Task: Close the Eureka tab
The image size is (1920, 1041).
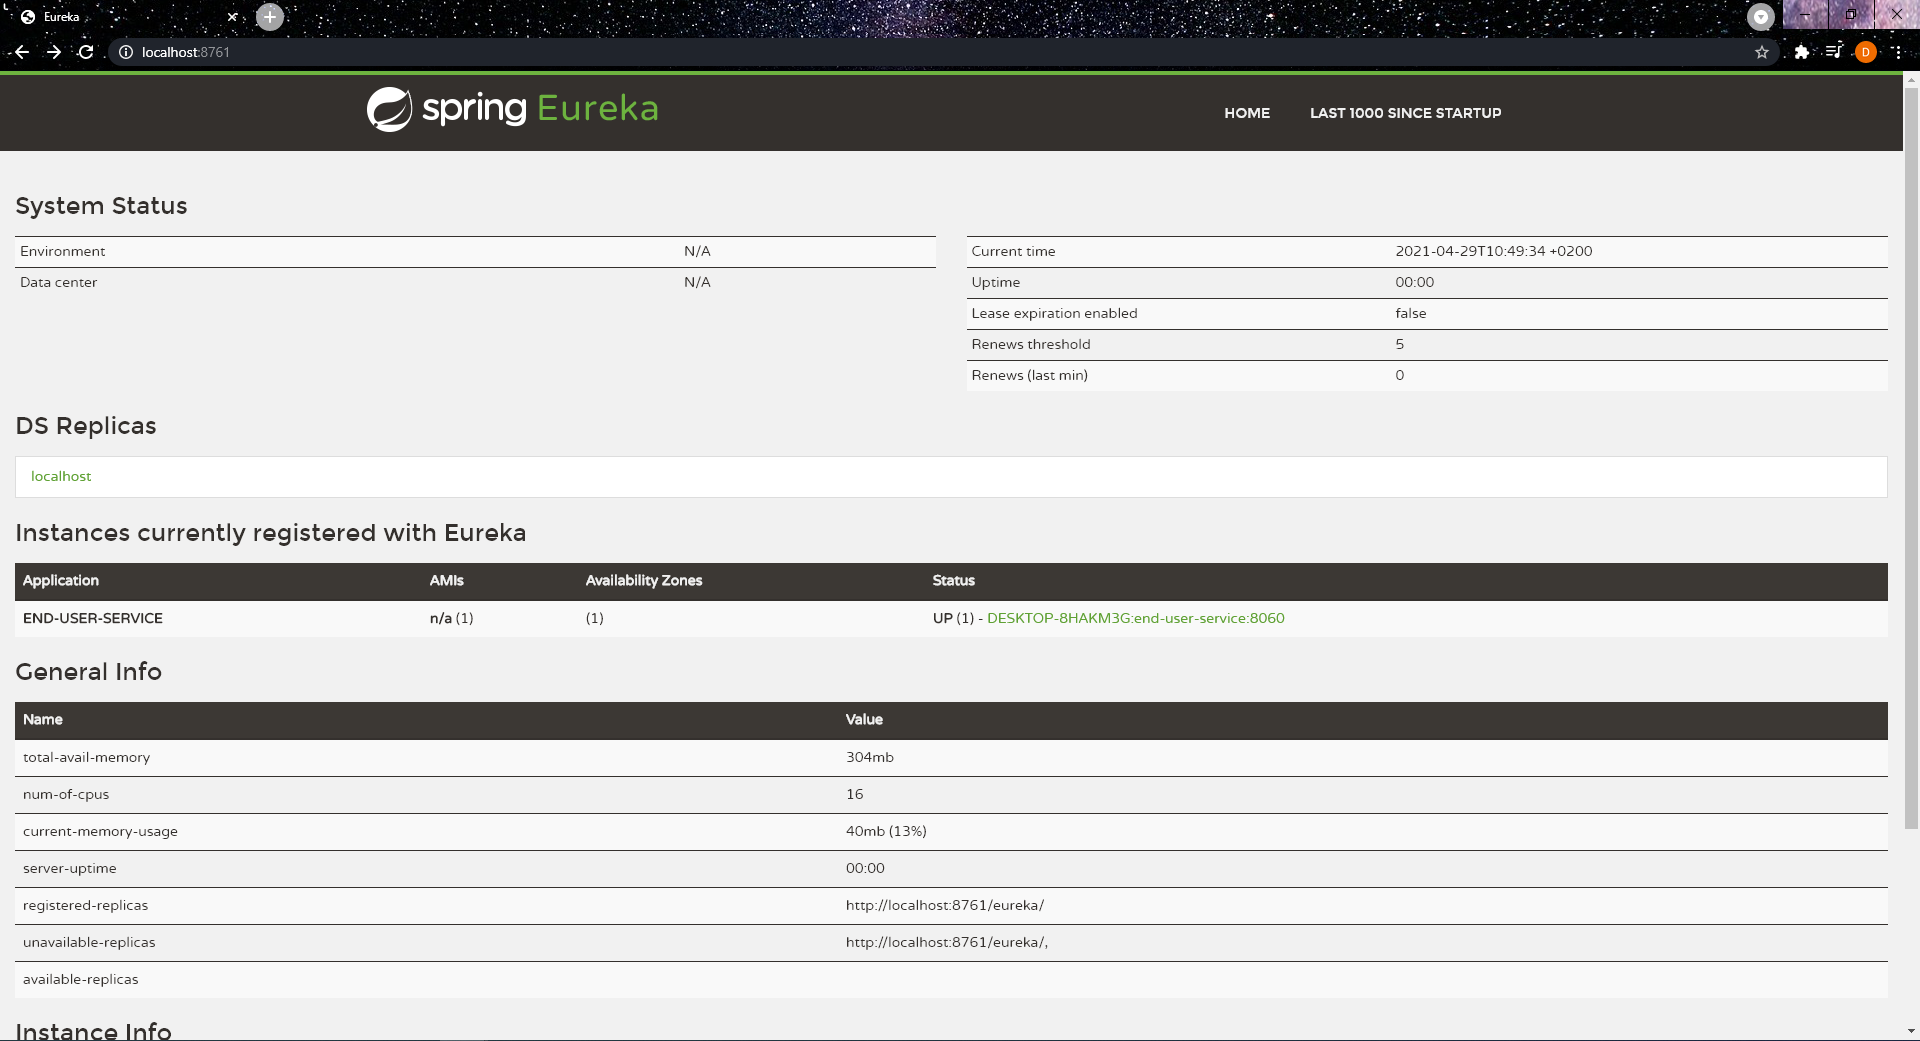Action: coord(232,17)
